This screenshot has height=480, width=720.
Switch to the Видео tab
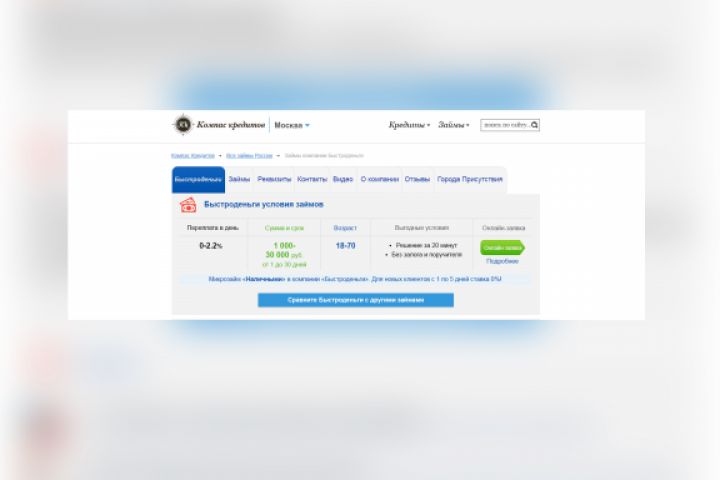click(x=343, y=179)
